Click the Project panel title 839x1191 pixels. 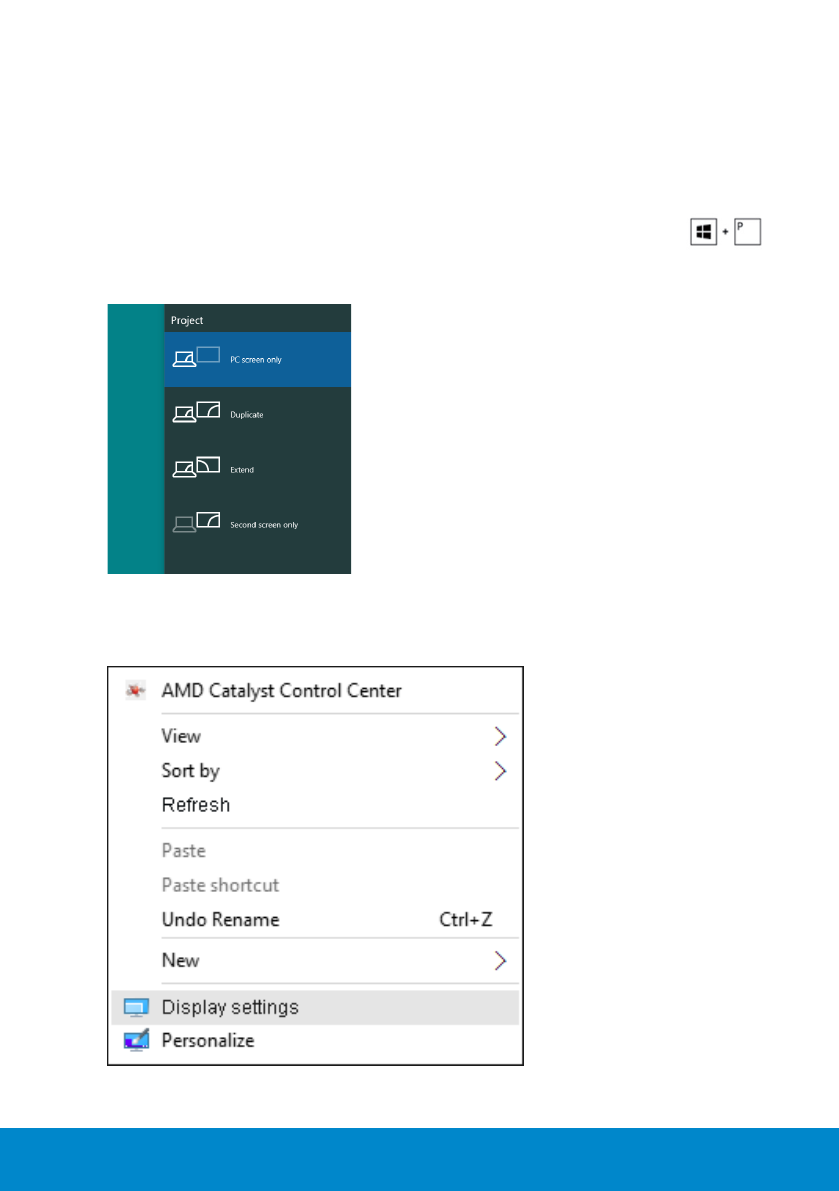pos(187,320)
